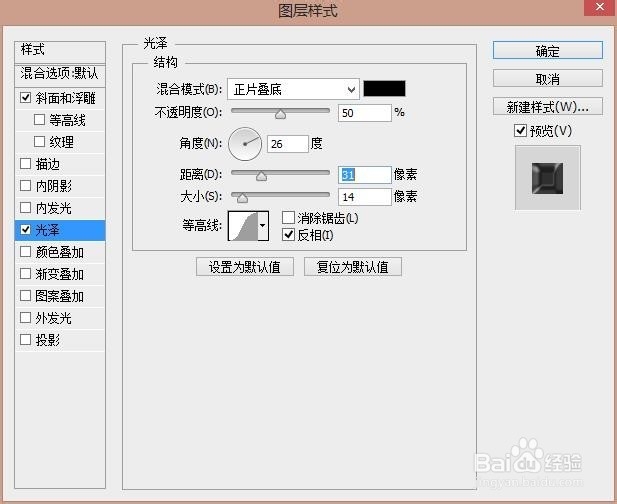Click the size field showing 14
This screenshot has height=504, width=617.
pos(365,197)
